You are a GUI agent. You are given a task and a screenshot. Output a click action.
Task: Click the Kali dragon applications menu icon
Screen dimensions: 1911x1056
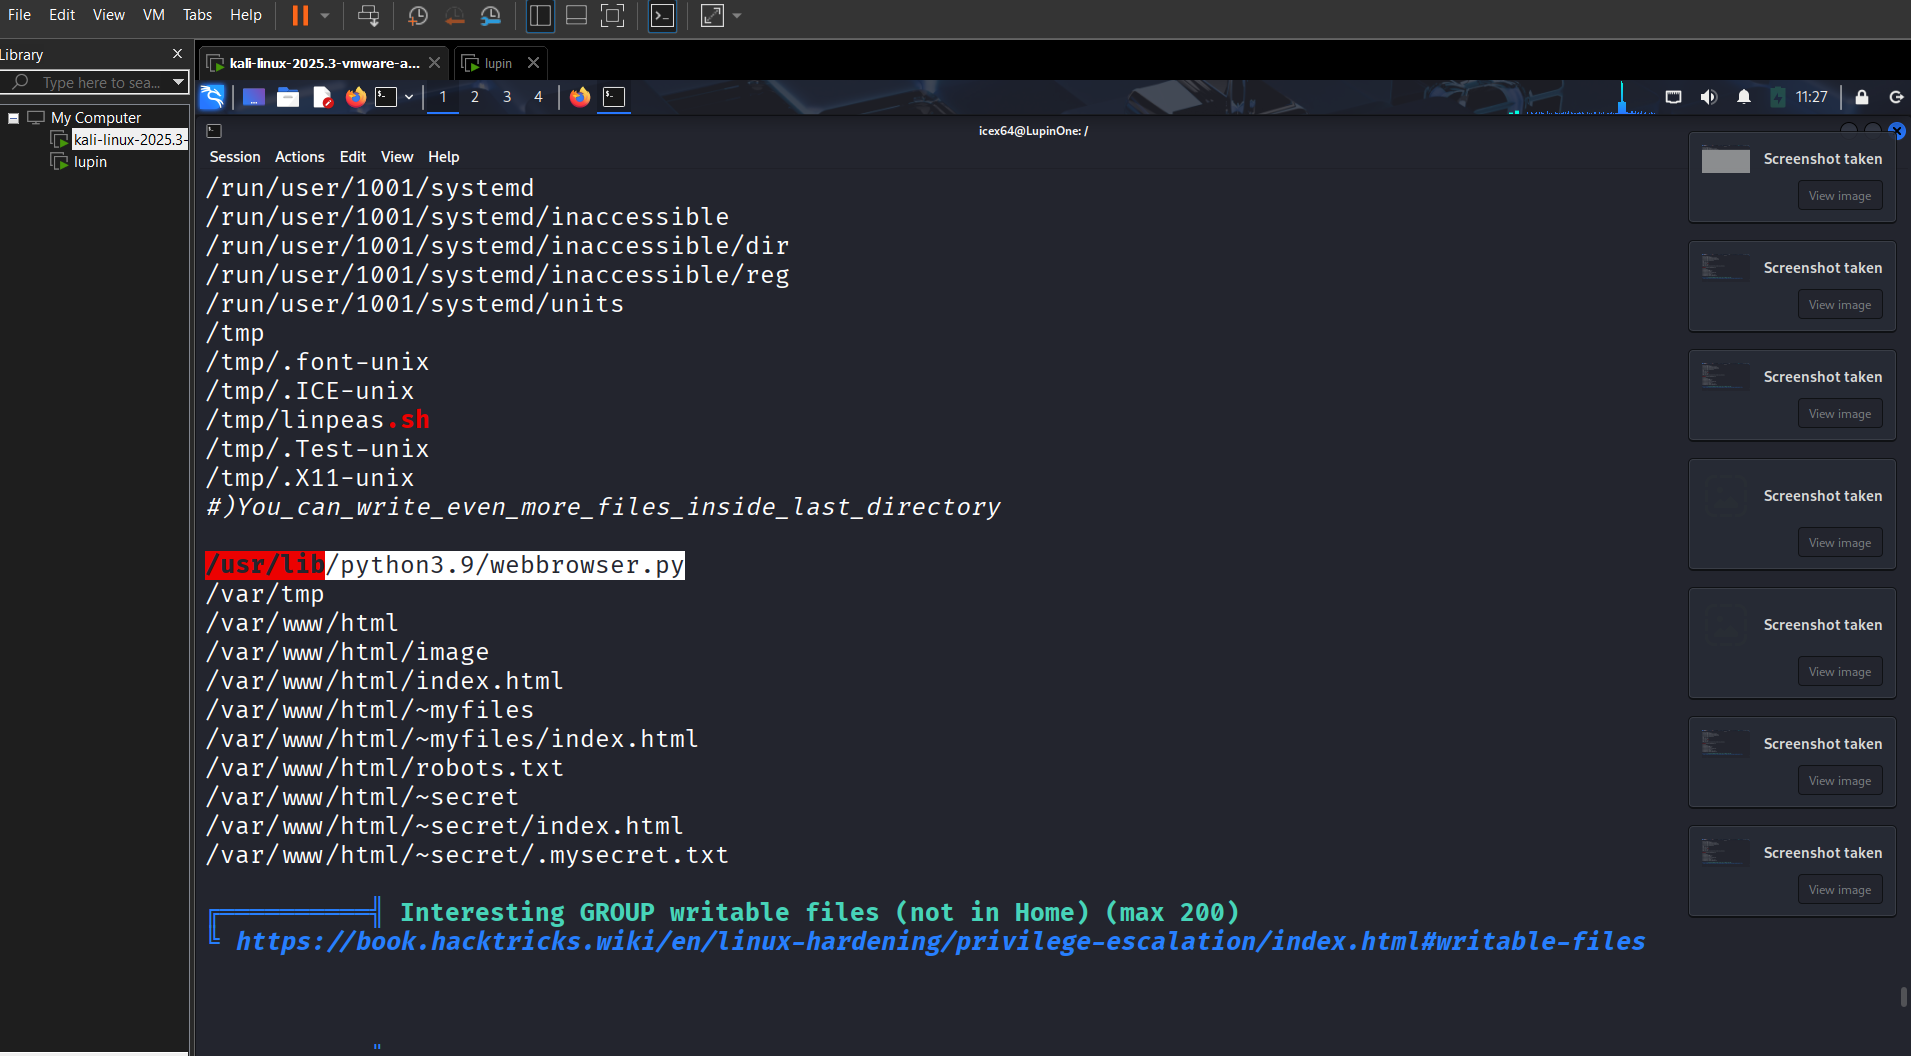[x=212, y=97]
